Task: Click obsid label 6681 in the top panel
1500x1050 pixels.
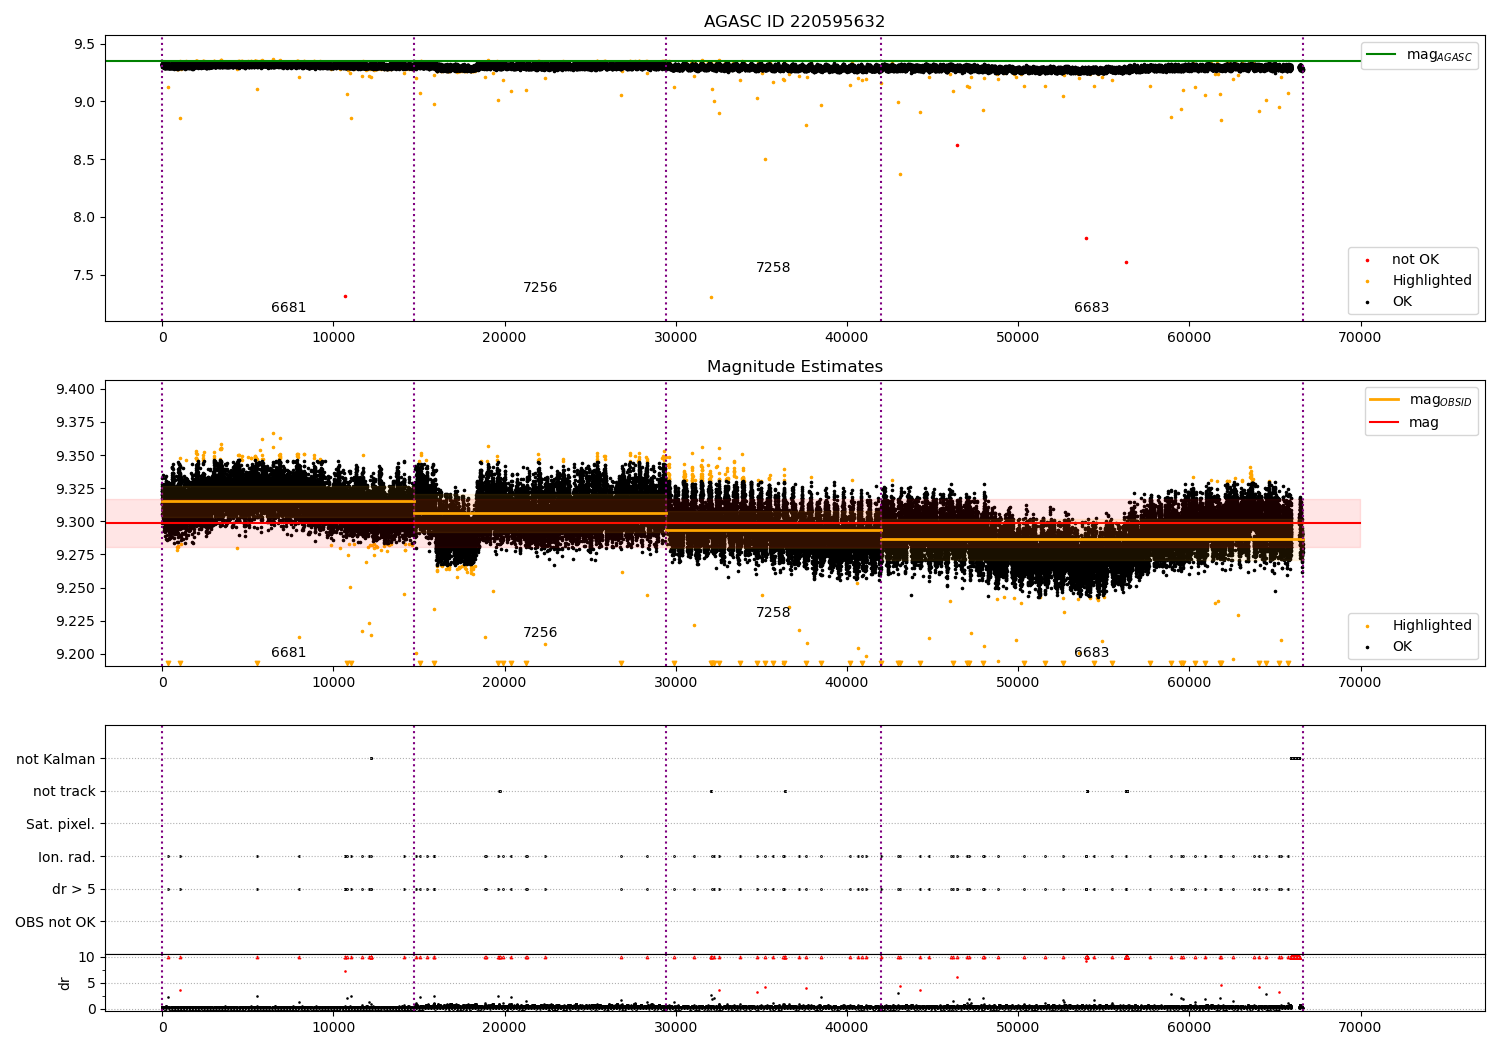Action: pos(288,308)
